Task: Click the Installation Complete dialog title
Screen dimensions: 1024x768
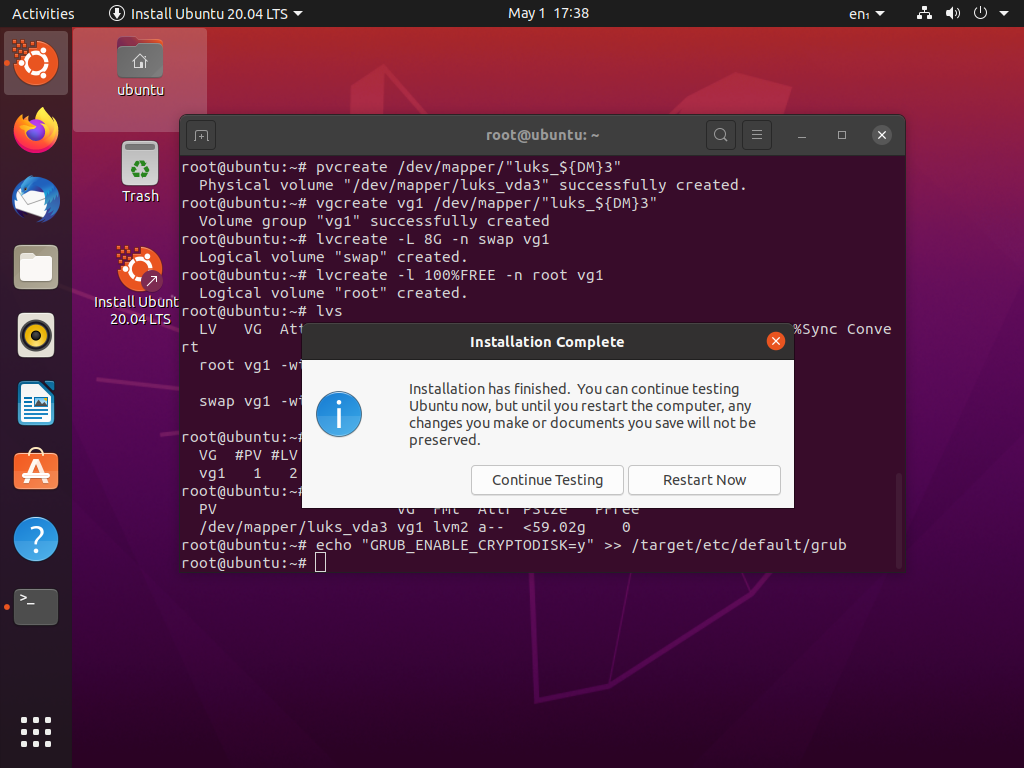Action: coord(547,342)
